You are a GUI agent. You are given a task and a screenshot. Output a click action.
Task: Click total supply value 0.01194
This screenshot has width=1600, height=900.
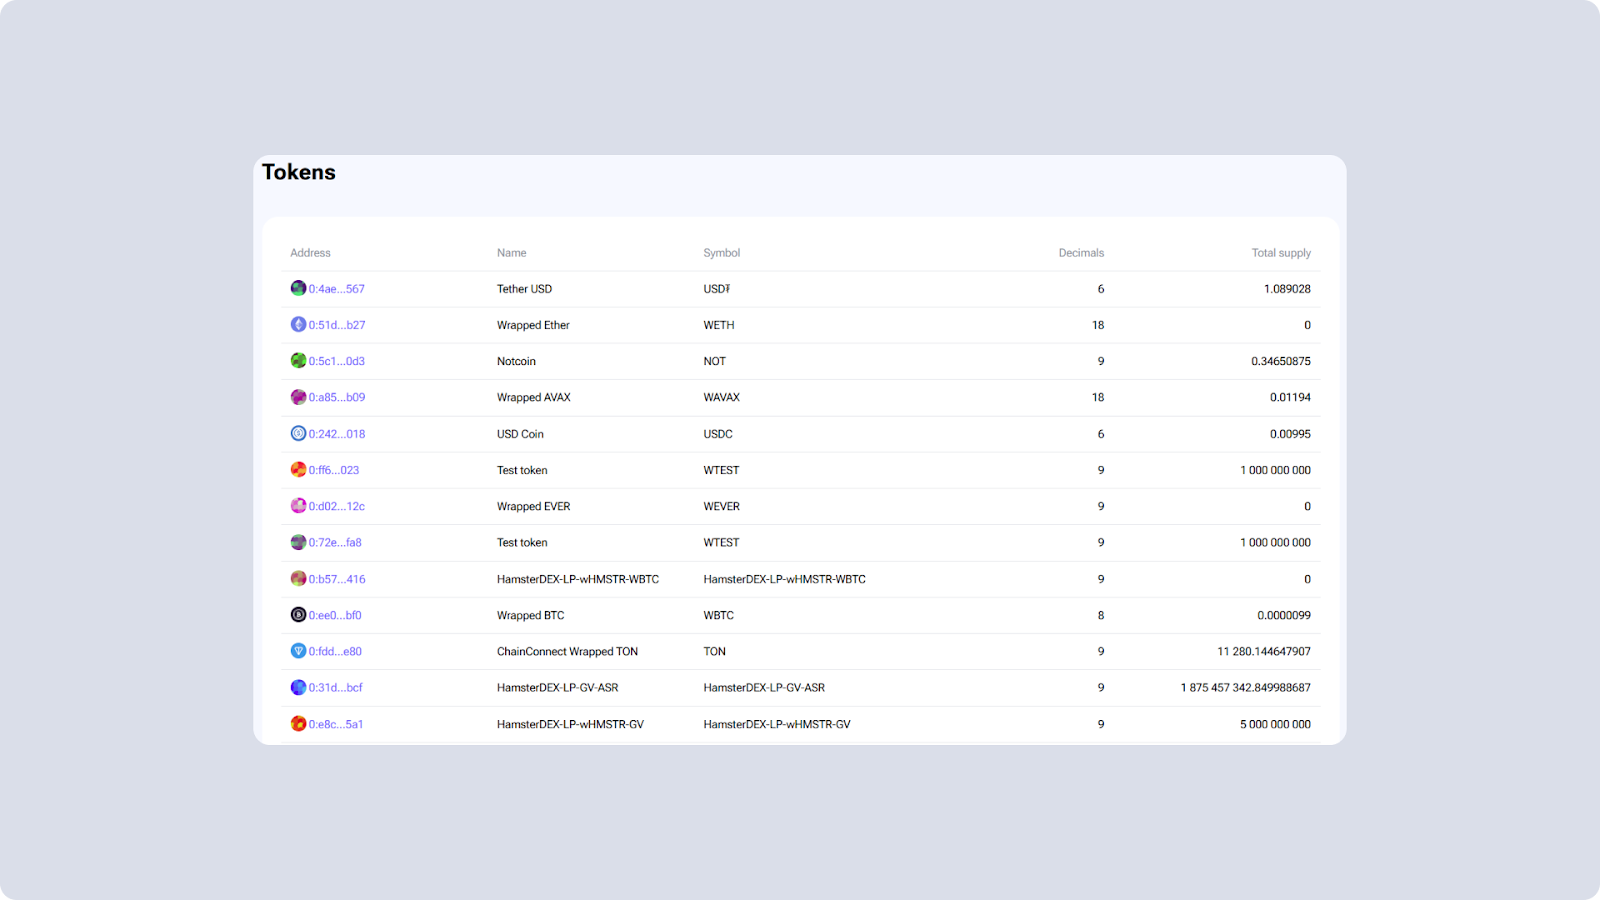click(x=1290, y=397)
